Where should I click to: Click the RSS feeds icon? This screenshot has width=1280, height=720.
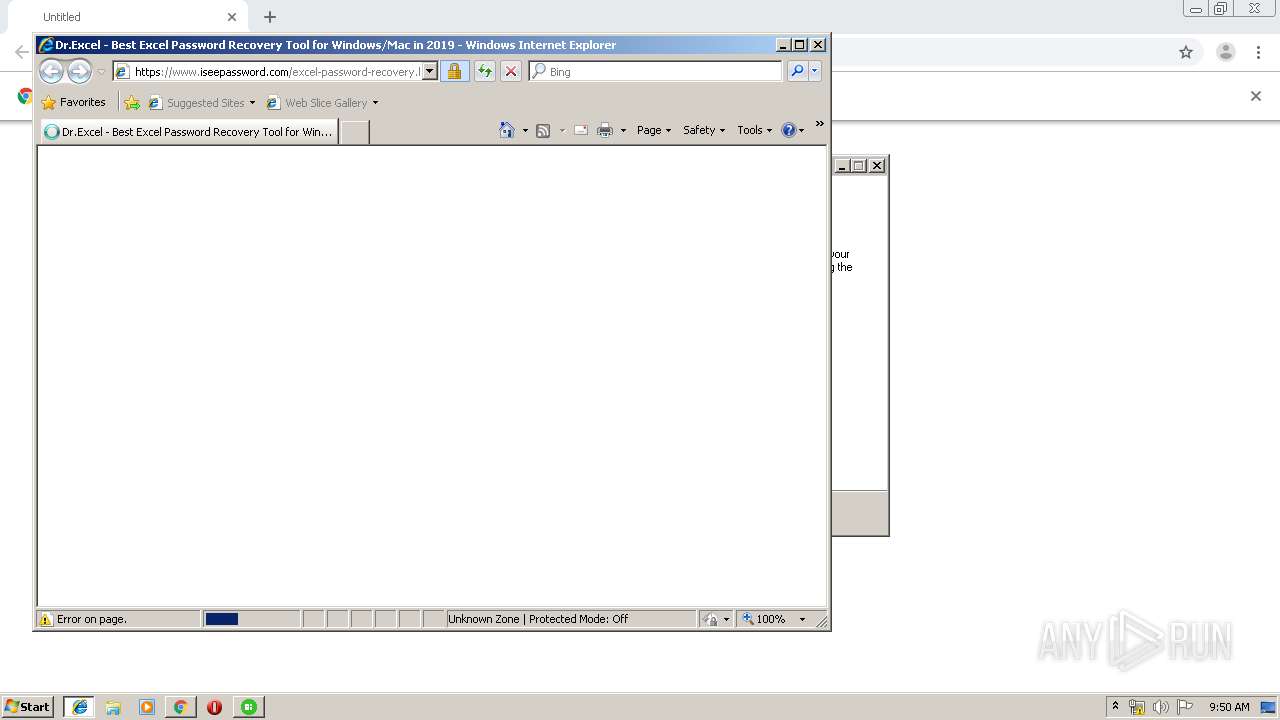coord(543,130)
